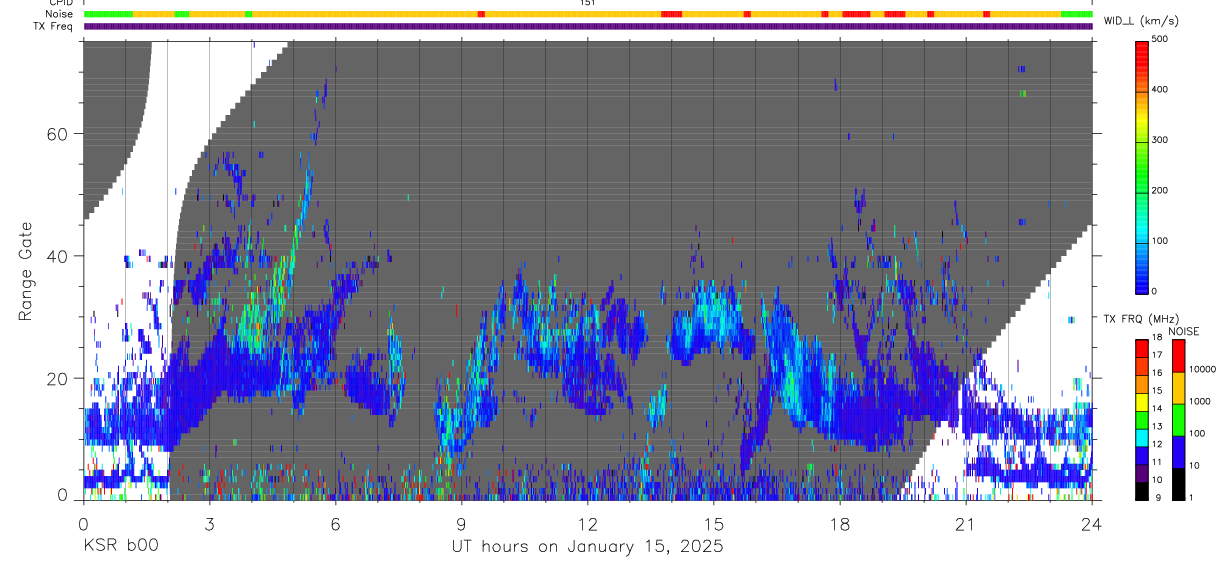Click the 500 value on WID_L scale
Viewport: 1228px width, 567px height.
(1160, 39)
